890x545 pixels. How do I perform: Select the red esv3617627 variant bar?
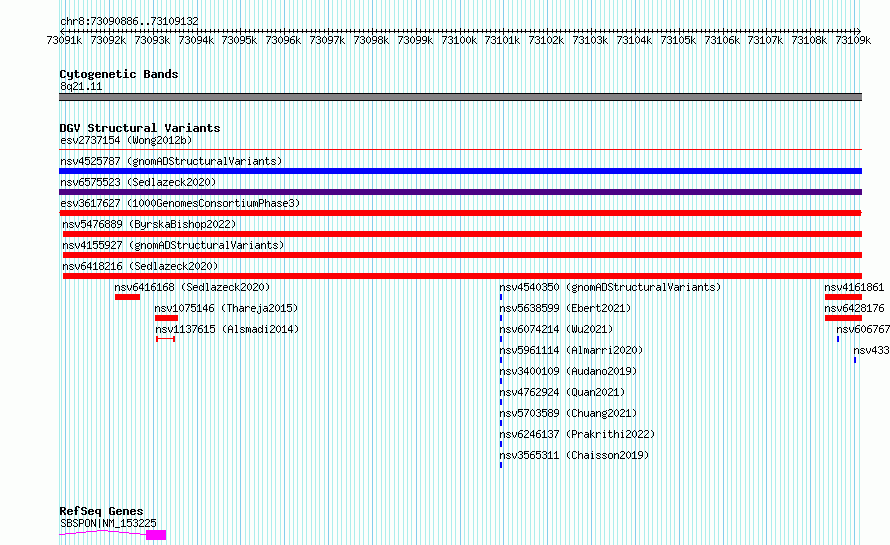point(460,213)
